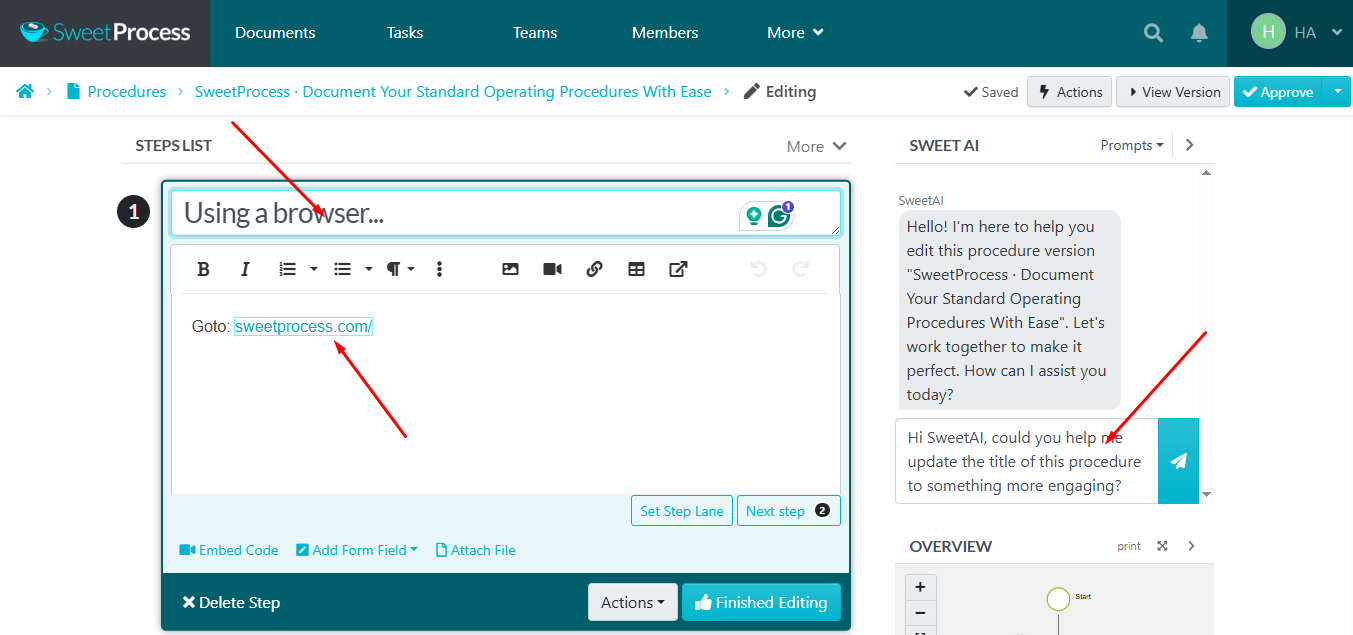Insert a video into the step

click(552, 269)
